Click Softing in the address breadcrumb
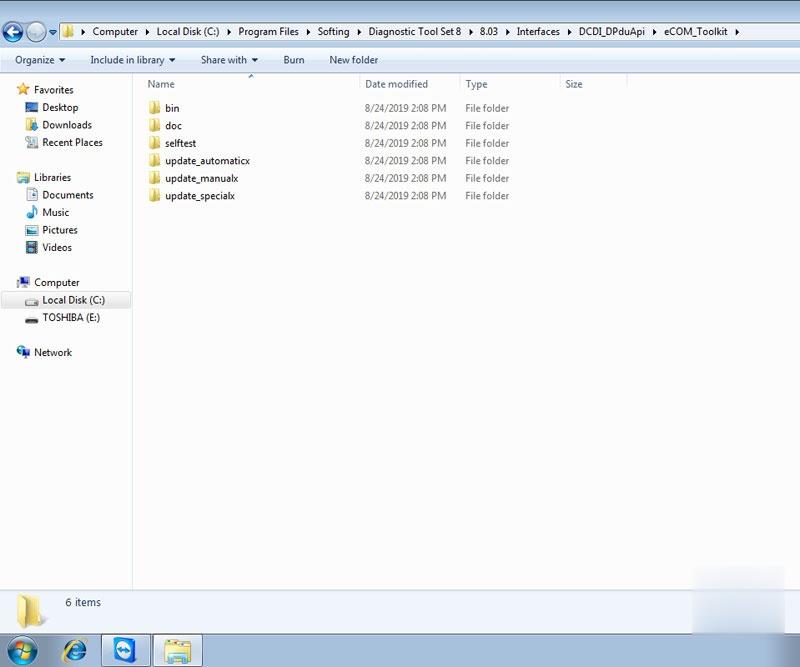The height and width of the screenshot is (667, 800). pos(333,32)
